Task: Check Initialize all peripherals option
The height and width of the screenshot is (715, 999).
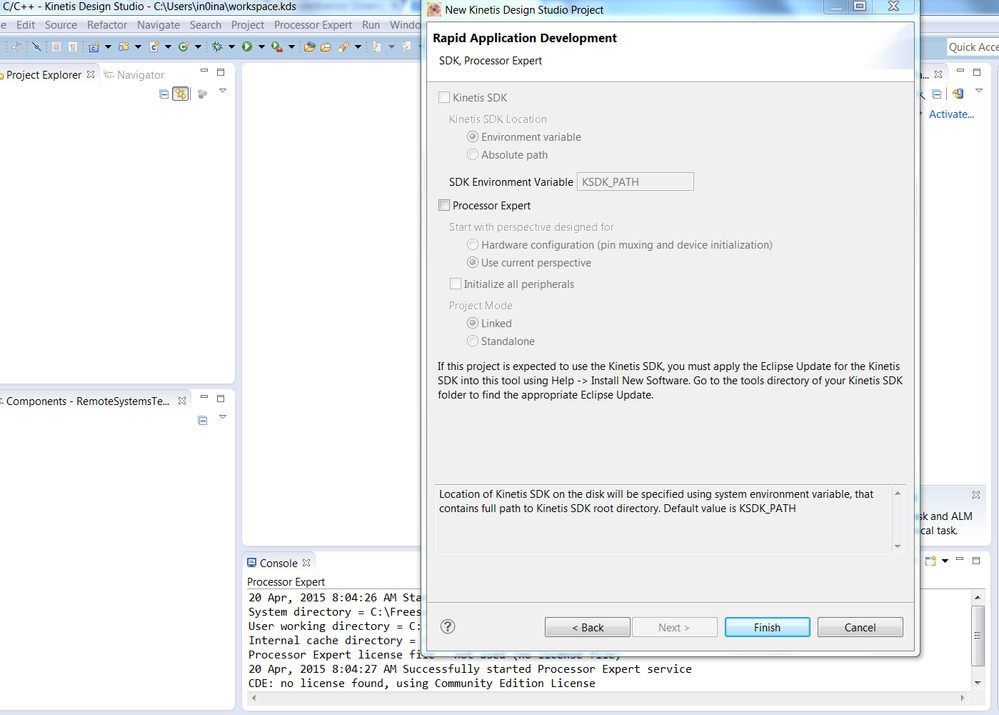Action: 456,284
